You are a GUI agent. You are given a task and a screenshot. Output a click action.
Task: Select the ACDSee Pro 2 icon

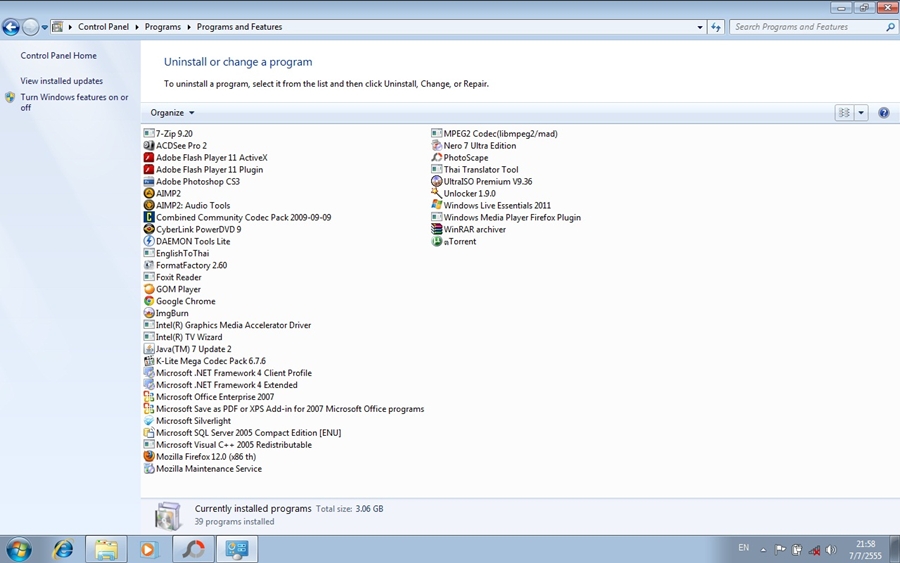[149, 145]
